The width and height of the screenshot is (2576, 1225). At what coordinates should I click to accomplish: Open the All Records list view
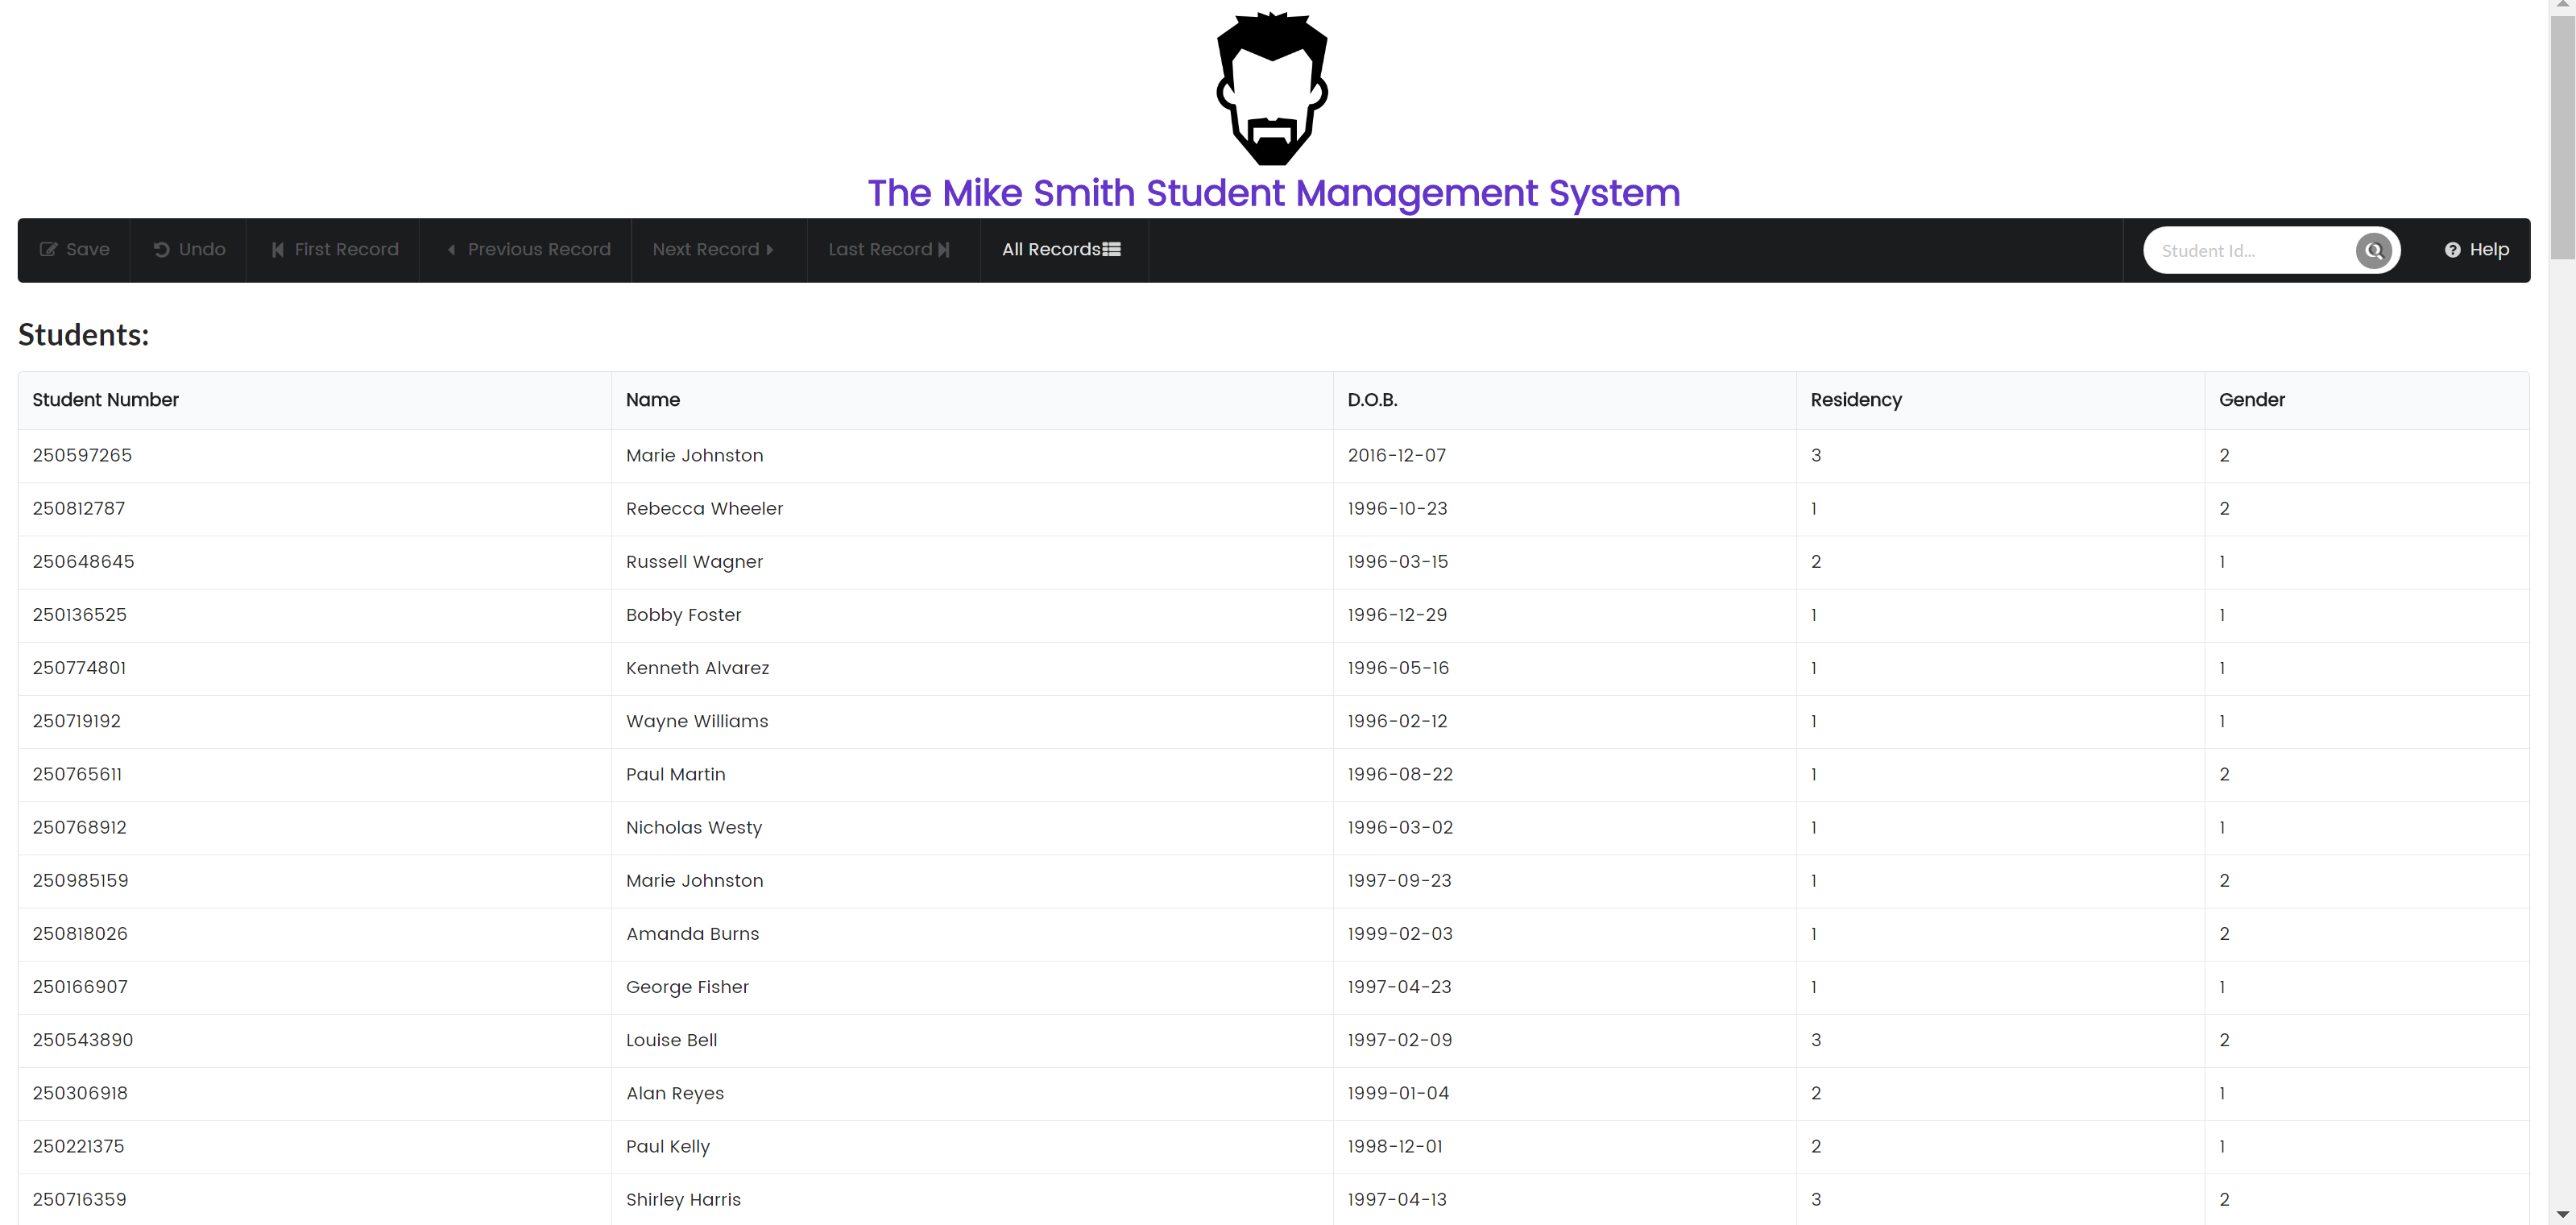pos(1061,250)
